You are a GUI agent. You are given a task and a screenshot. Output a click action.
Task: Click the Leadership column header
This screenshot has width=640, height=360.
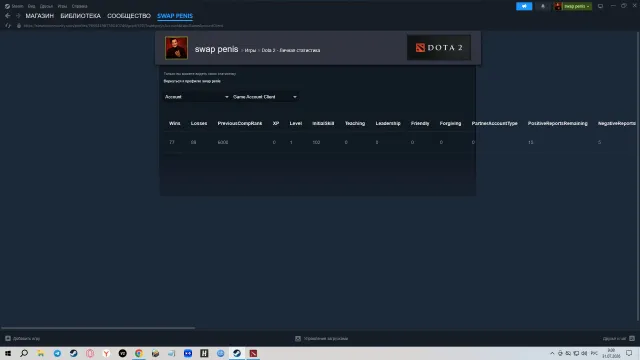[x=388, y=123]
